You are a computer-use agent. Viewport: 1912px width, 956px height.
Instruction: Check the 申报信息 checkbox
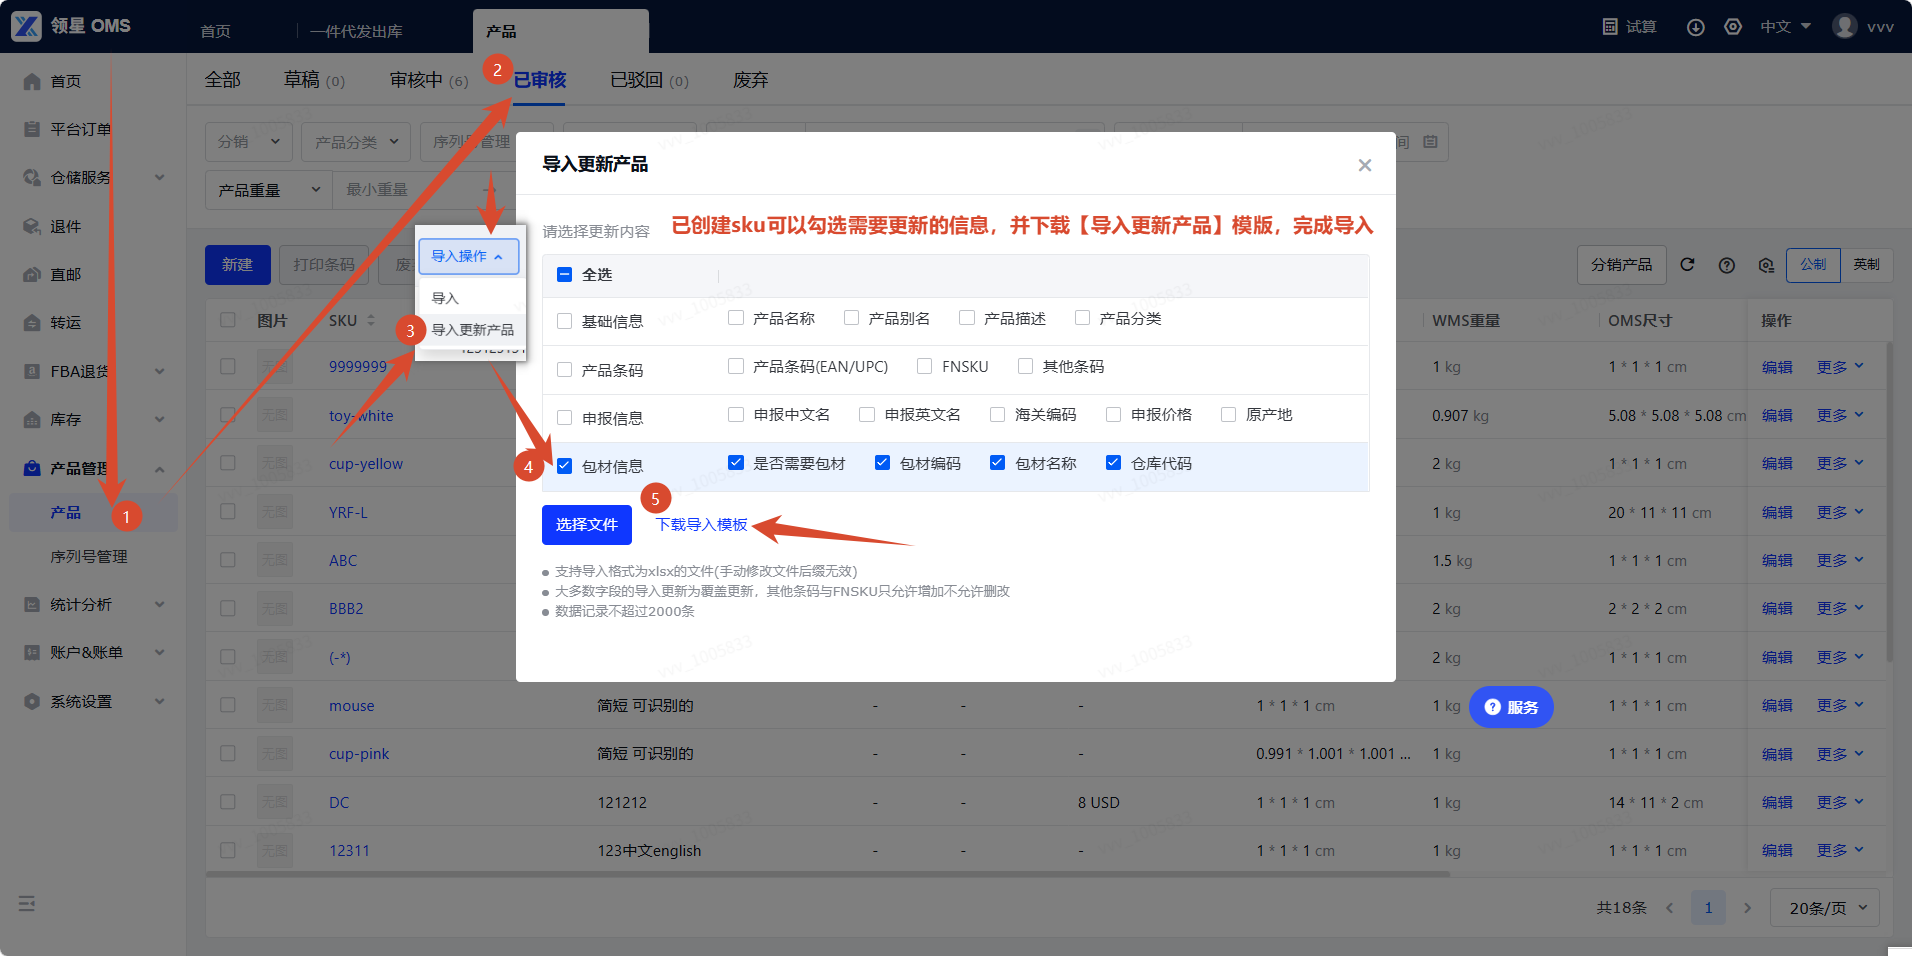tap(564, 418)
